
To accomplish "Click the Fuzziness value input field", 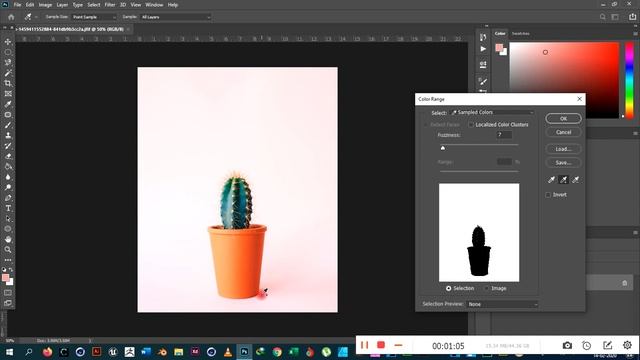I will (504, 135).
